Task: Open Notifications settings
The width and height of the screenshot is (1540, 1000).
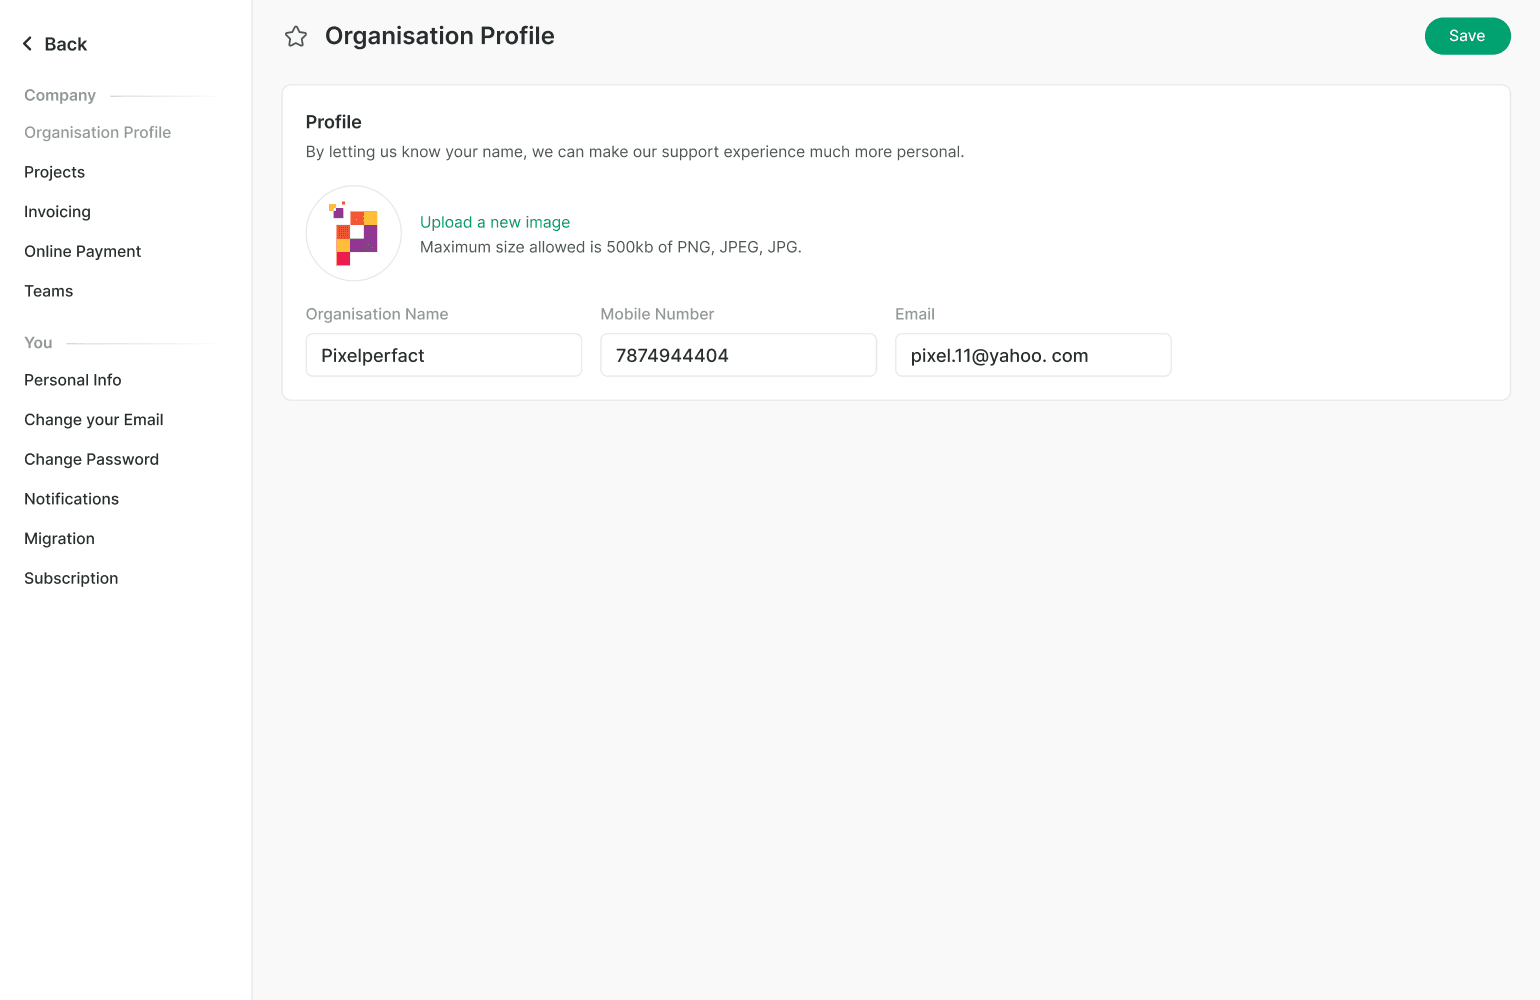Action: [x=72, y=499]
